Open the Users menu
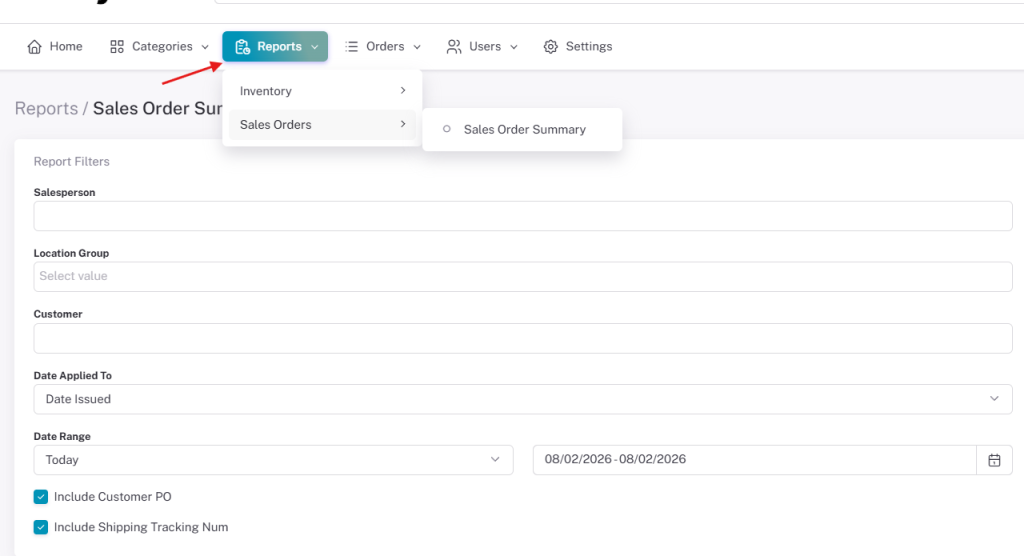Screen dimensions: 1024x556 pyautogui.click(x=482, y=46)
